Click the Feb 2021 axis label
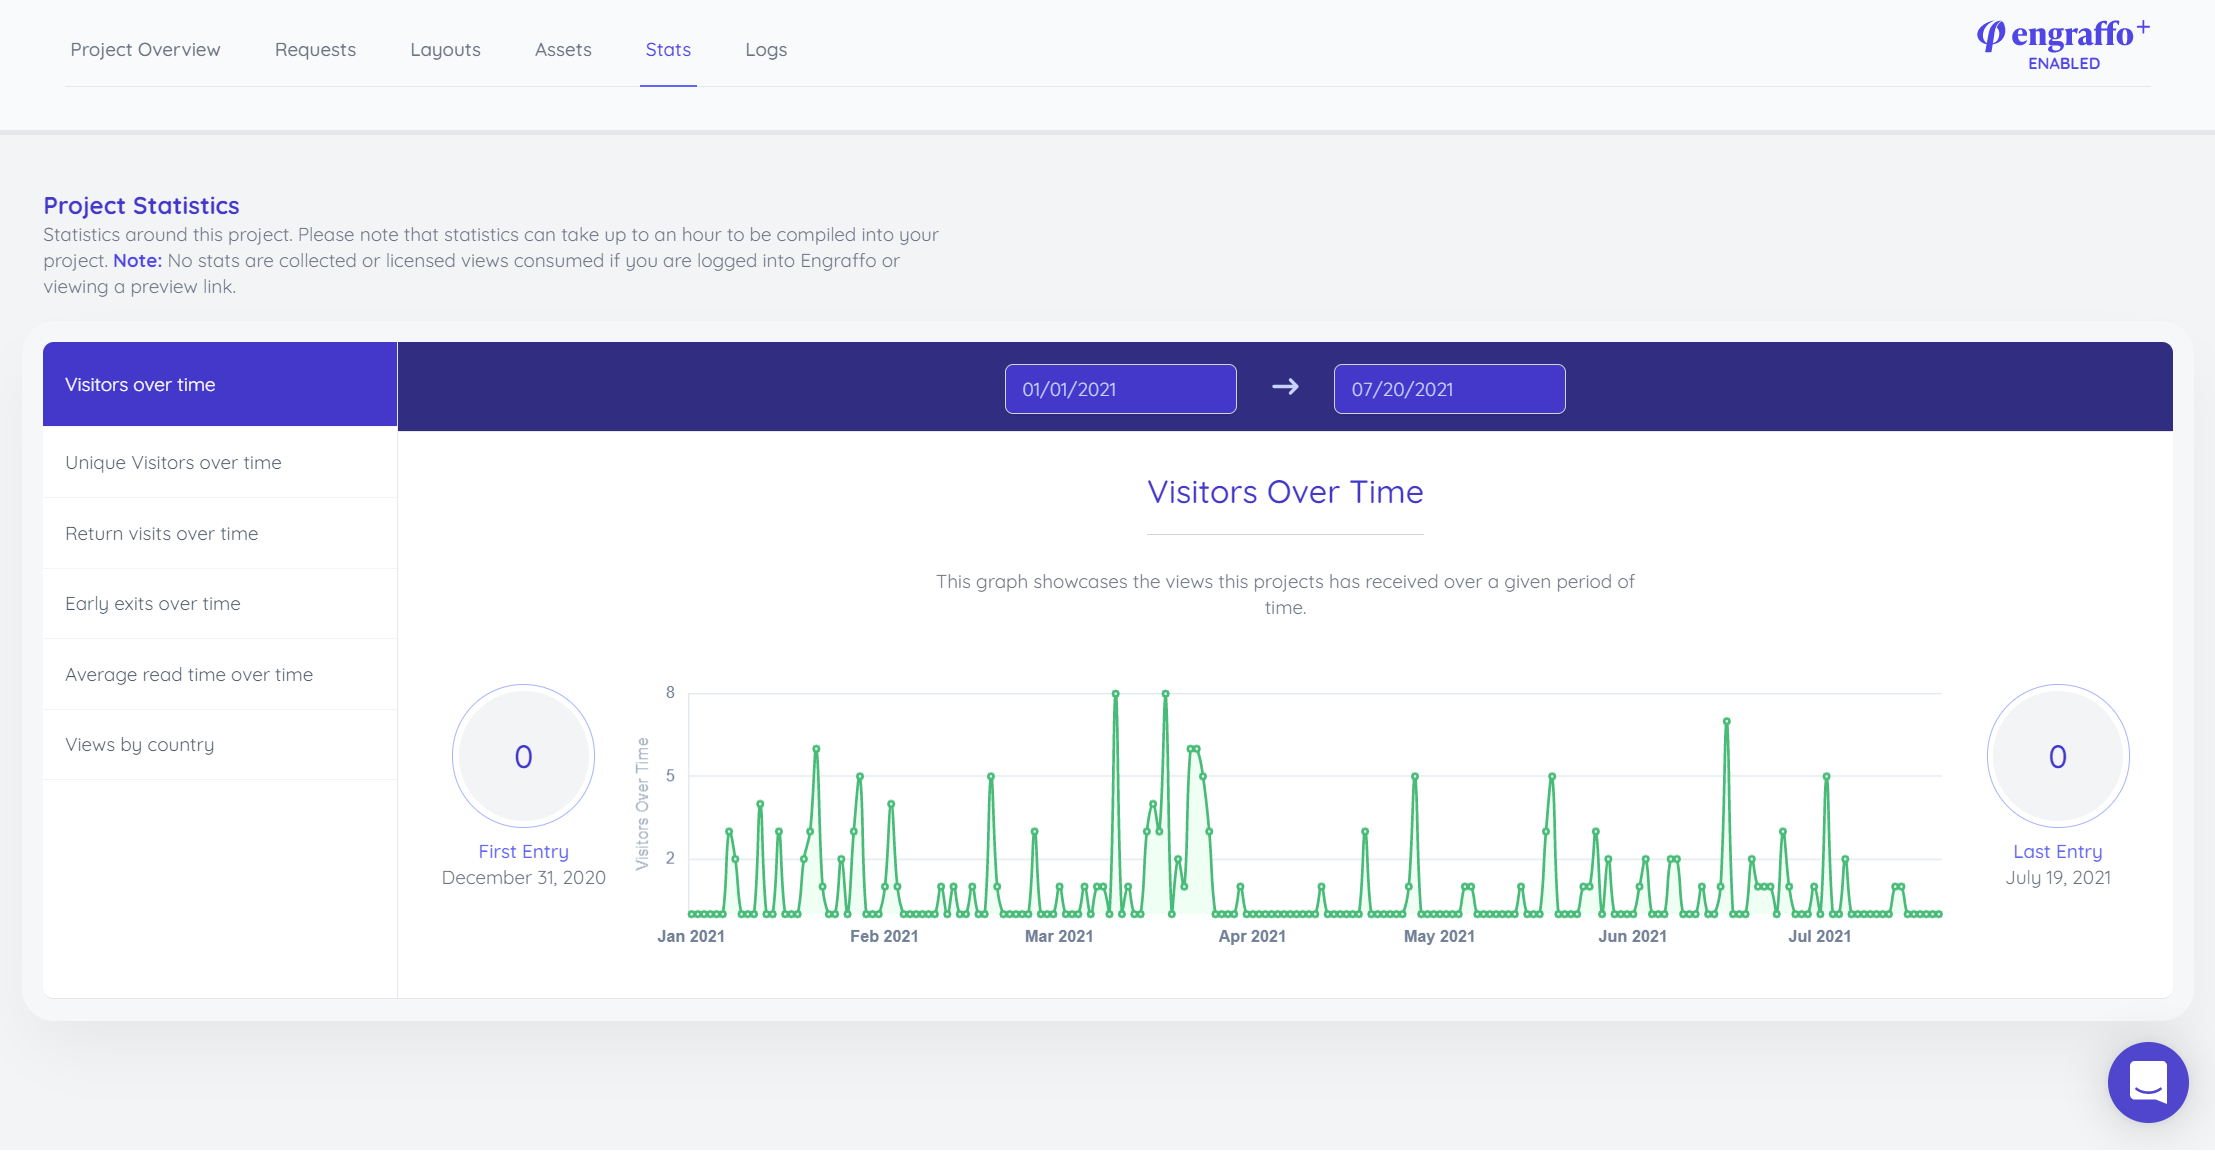Viewport: 2215px width, 1151px height. click(x=884, y=937)
